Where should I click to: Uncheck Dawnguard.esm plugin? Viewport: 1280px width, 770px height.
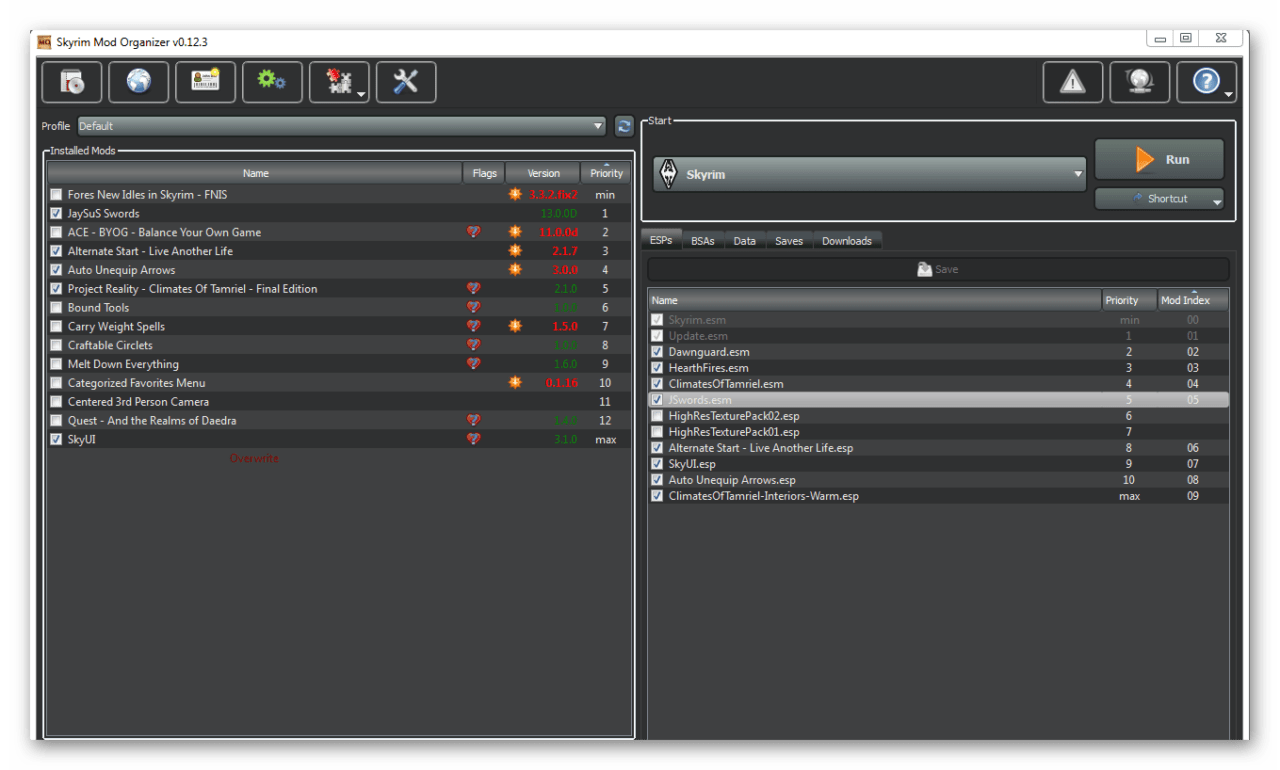click(x=657, y=352)
